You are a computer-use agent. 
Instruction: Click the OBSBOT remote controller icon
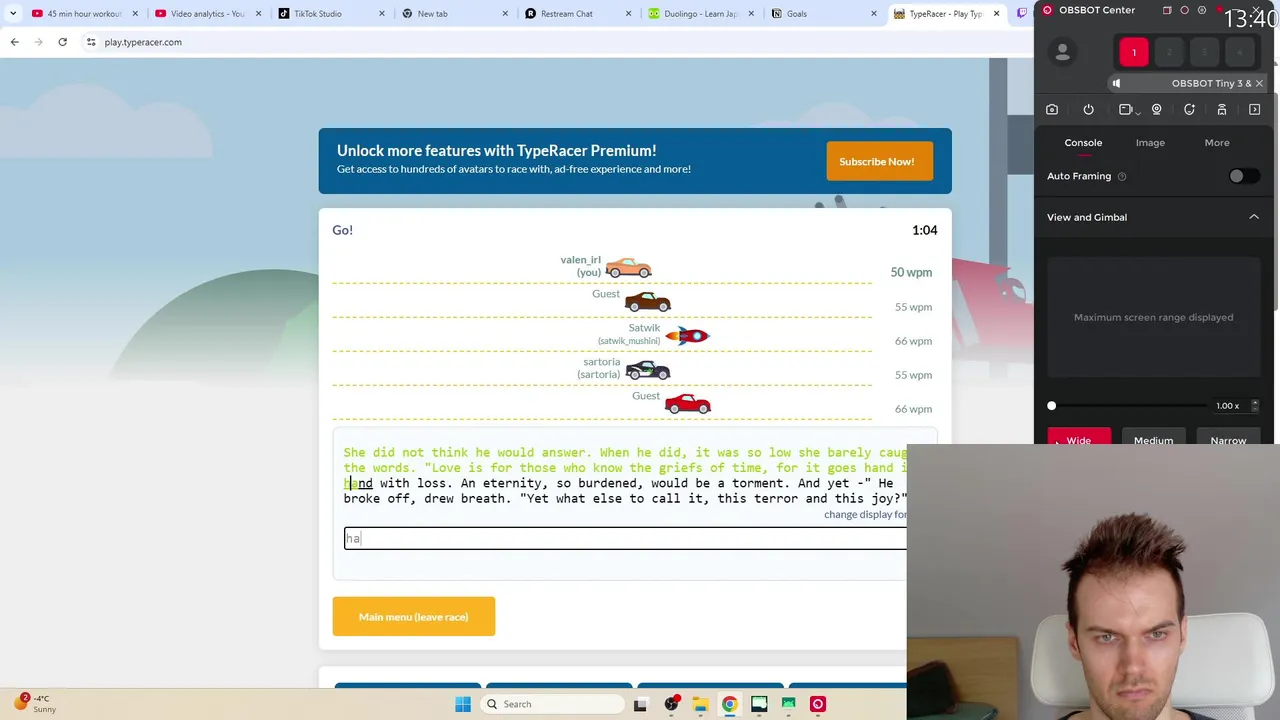[1221, 110]
